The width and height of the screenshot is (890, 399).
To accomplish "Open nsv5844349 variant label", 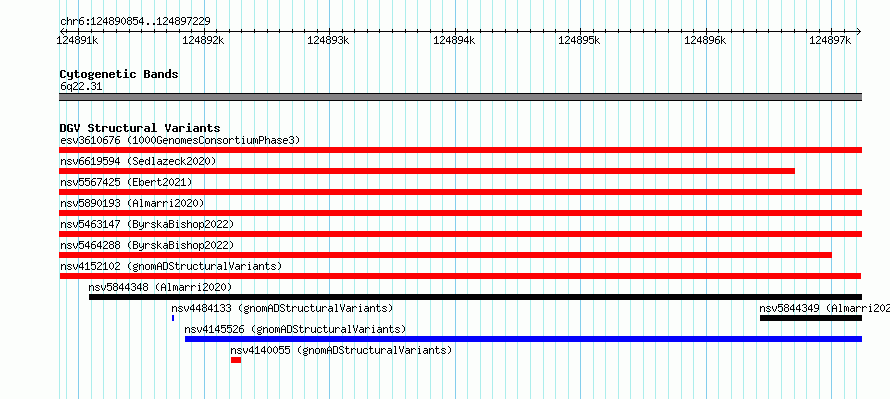I will point(824,308).
